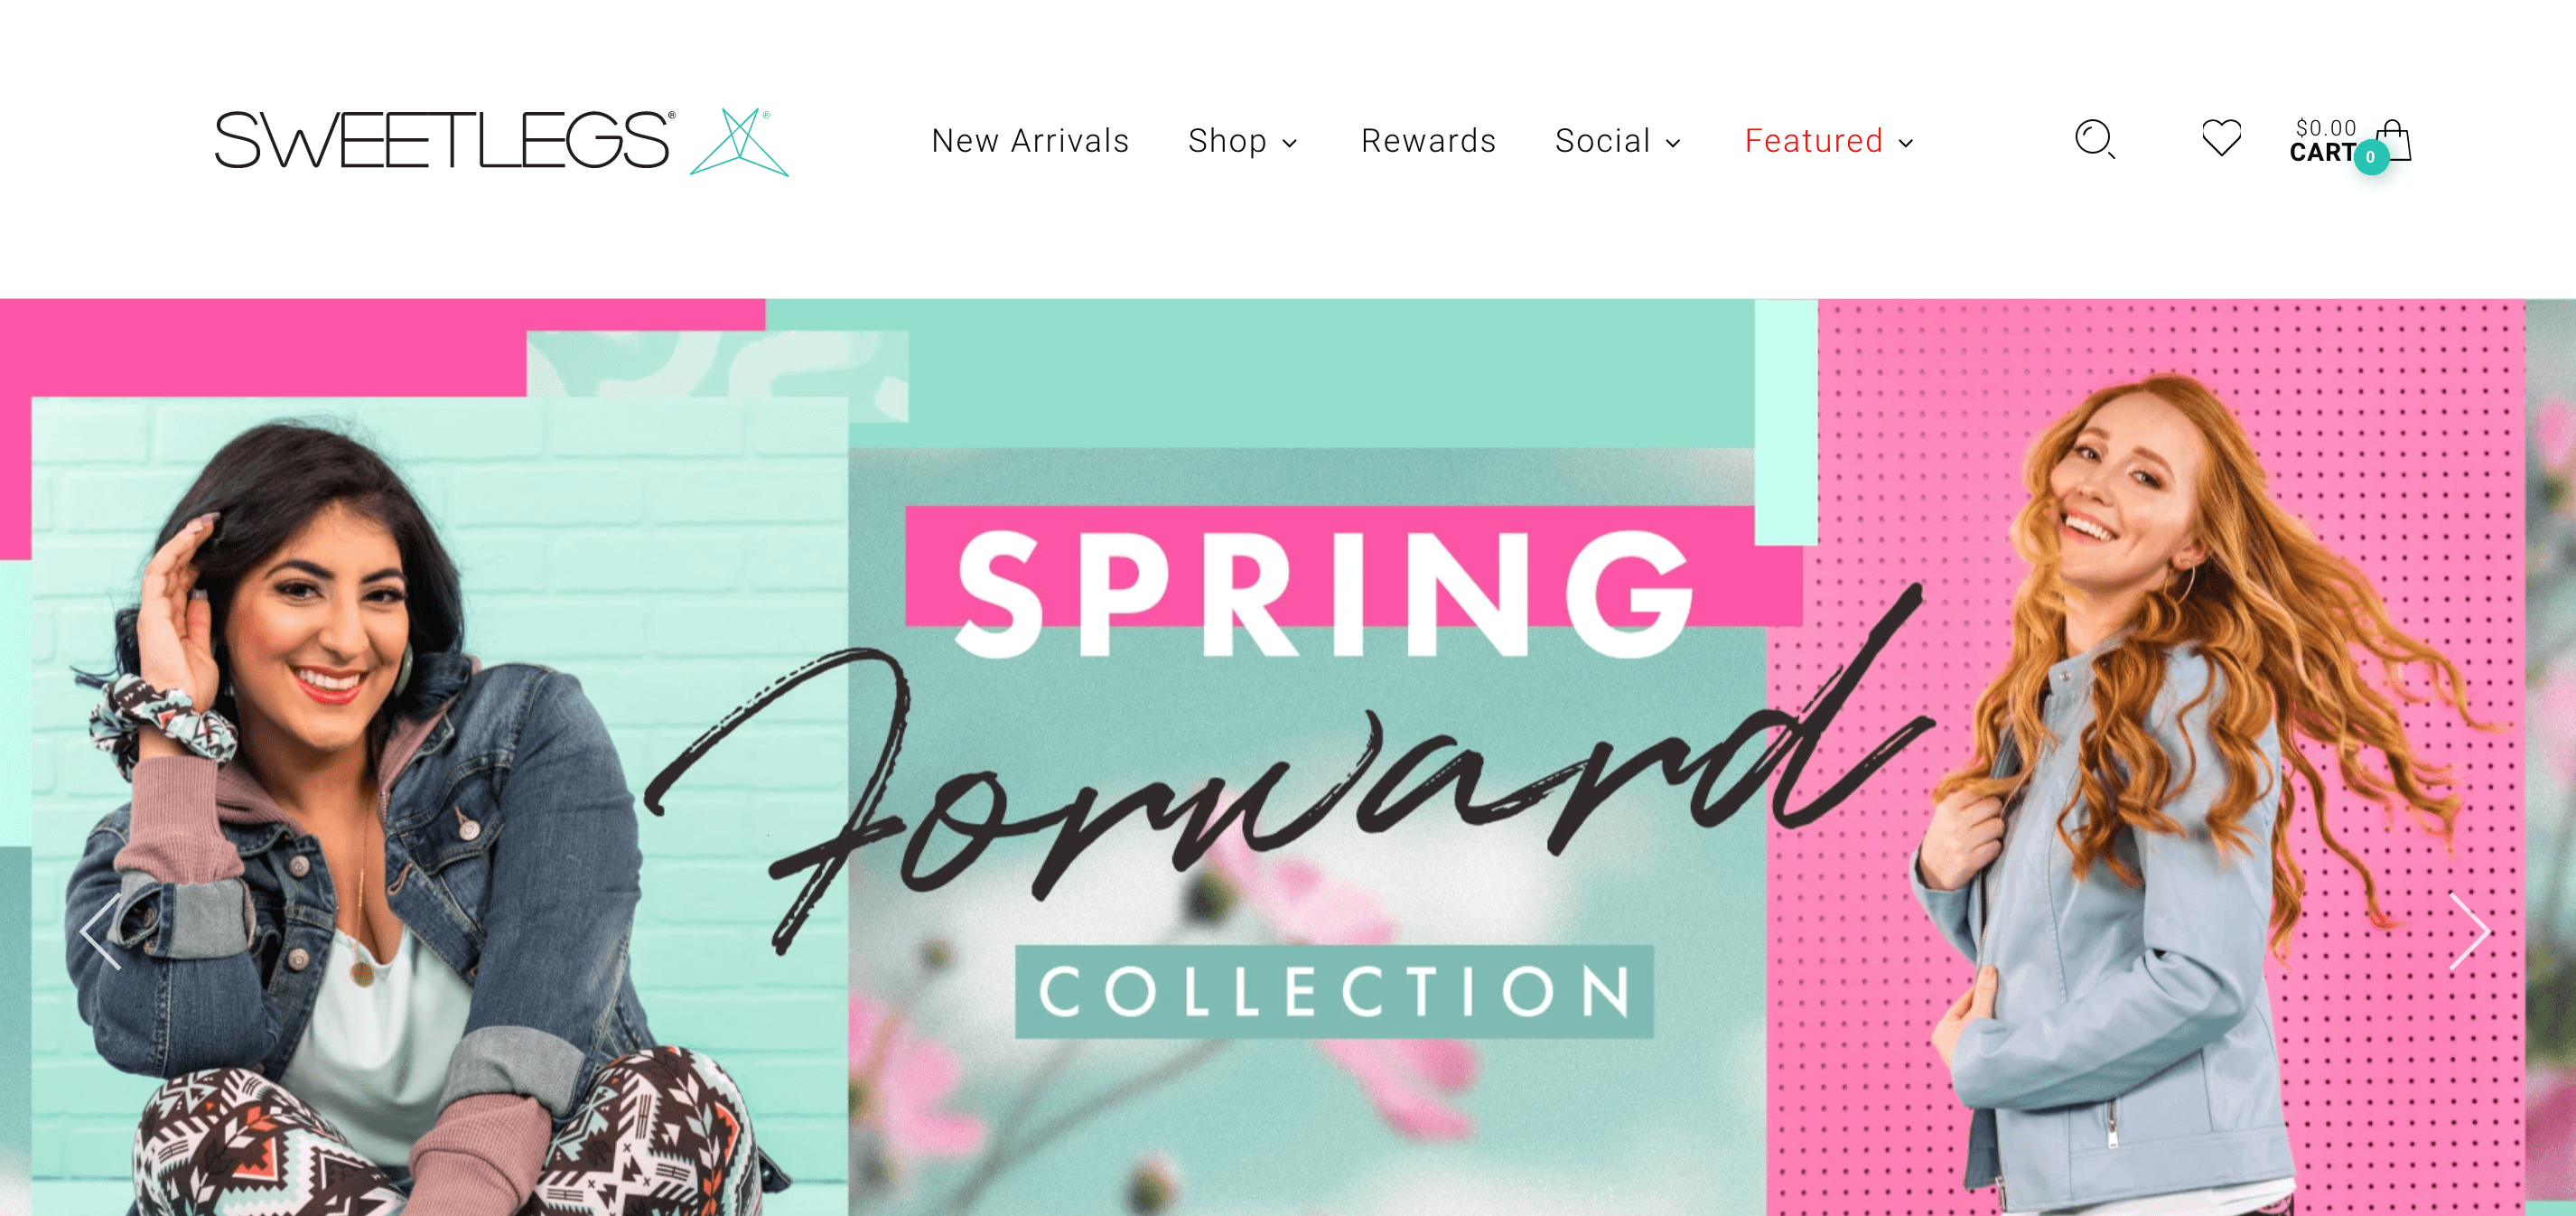Expand the Shop dropdown chevron

[x=1290, y=143]
